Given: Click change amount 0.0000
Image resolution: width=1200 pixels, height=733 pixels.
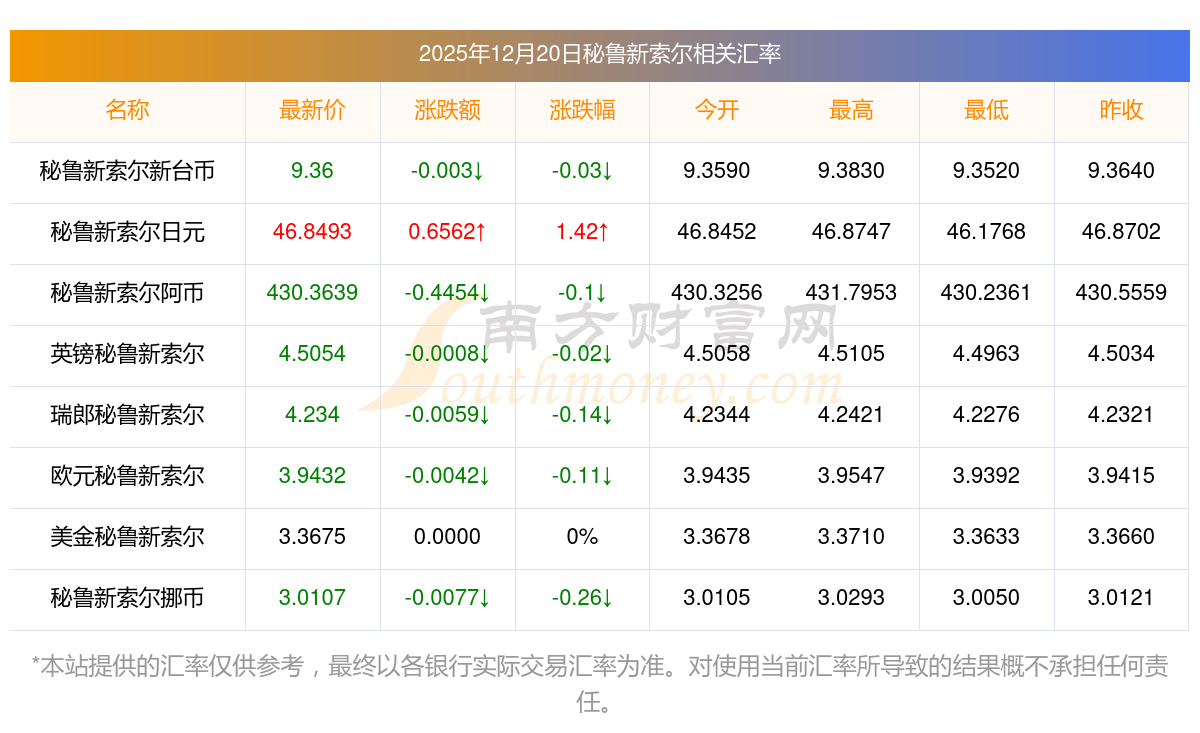Looking at the screenshot, I should (x=447, y=537).
